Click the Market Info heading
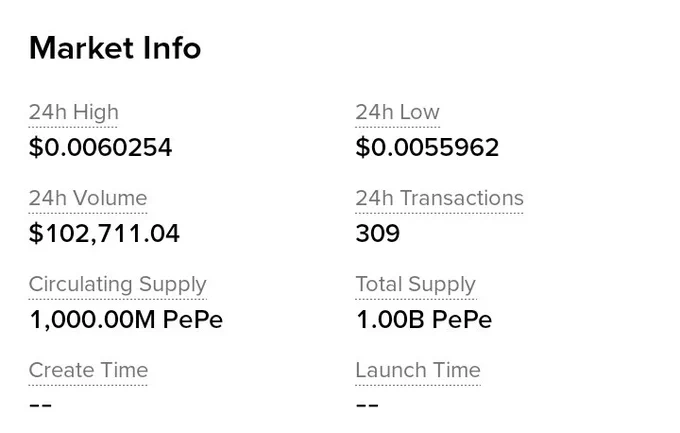Viewport: 680px width, 433px height. (x=115, y=48)
